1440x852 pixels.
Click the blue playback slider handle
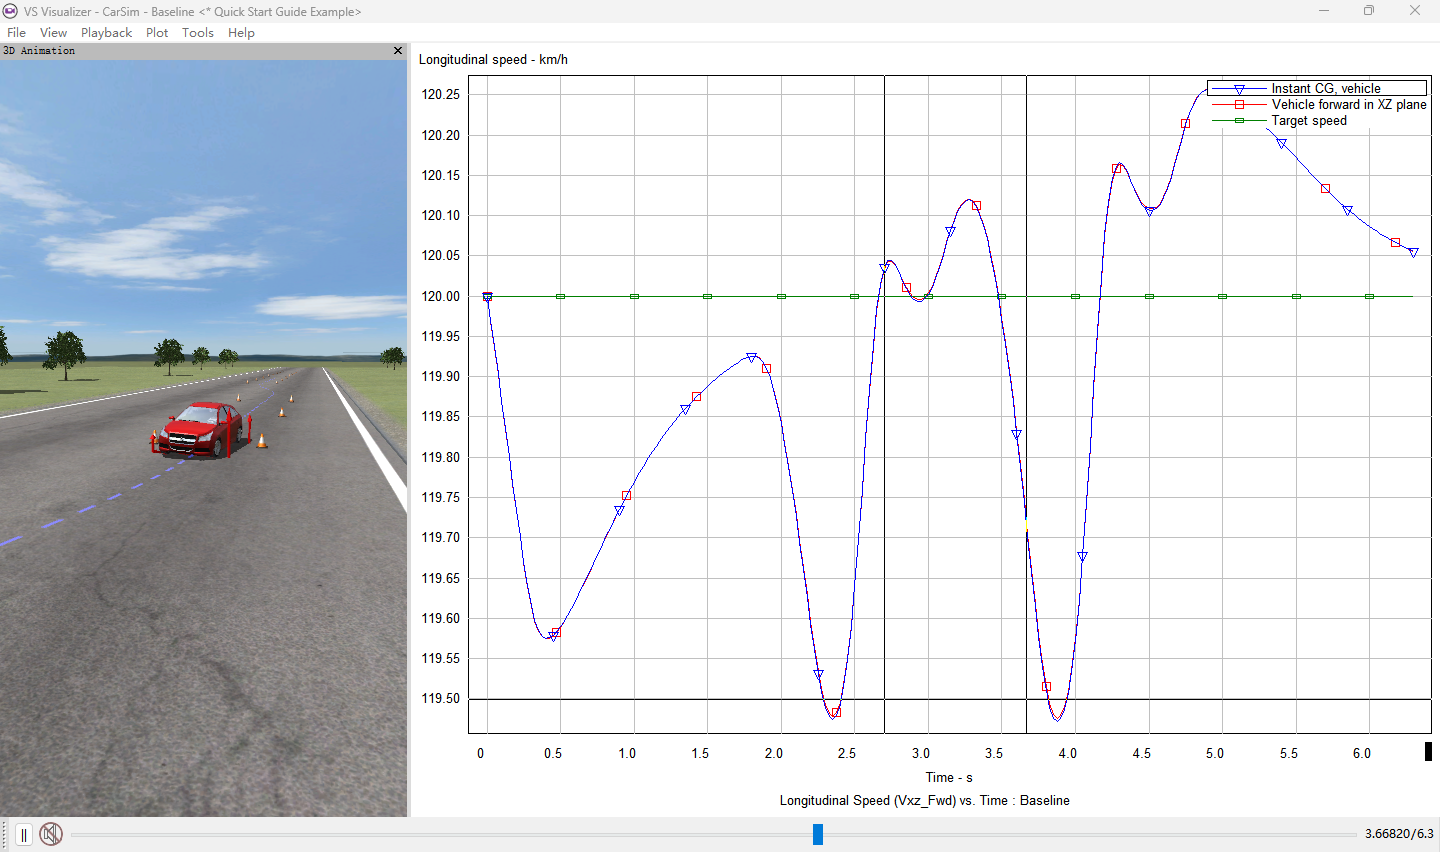click(817, 834)
